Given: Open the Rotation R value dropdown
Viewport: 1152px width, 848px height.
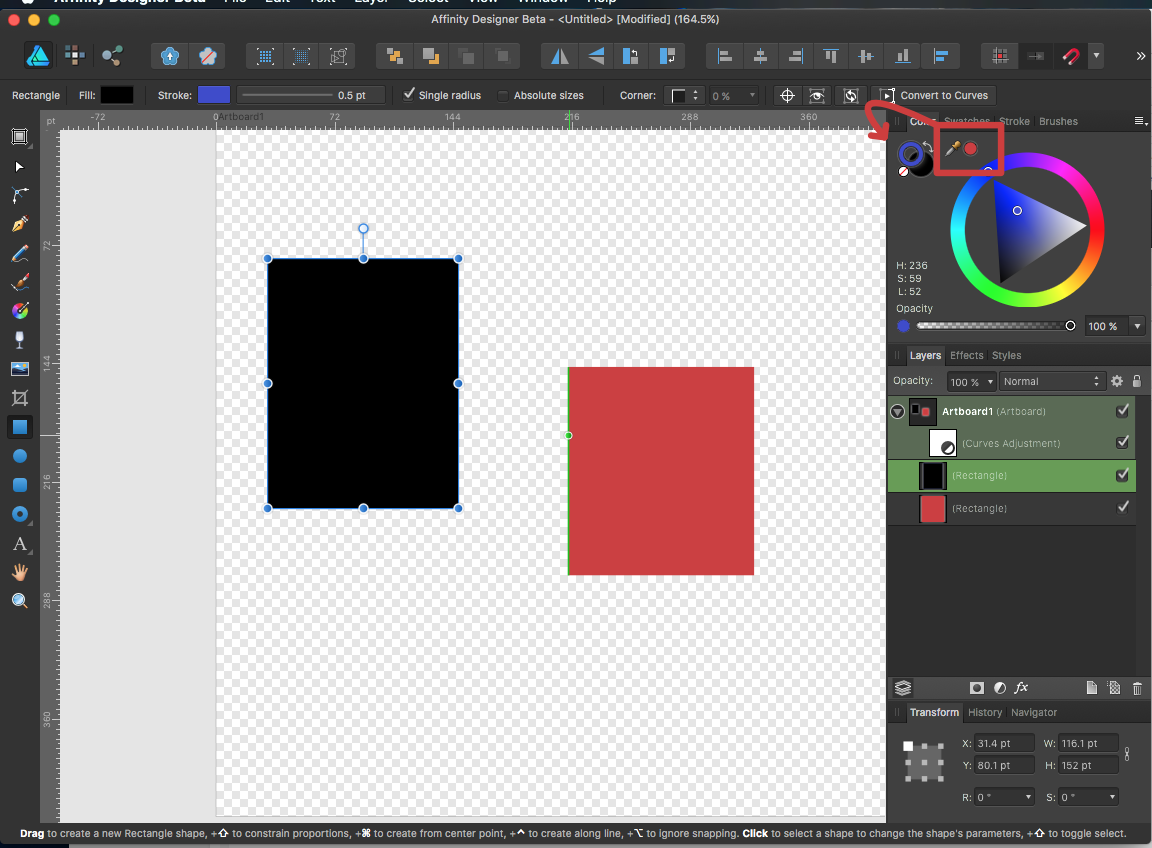Looking at the screenshot, I should 1029,797.
